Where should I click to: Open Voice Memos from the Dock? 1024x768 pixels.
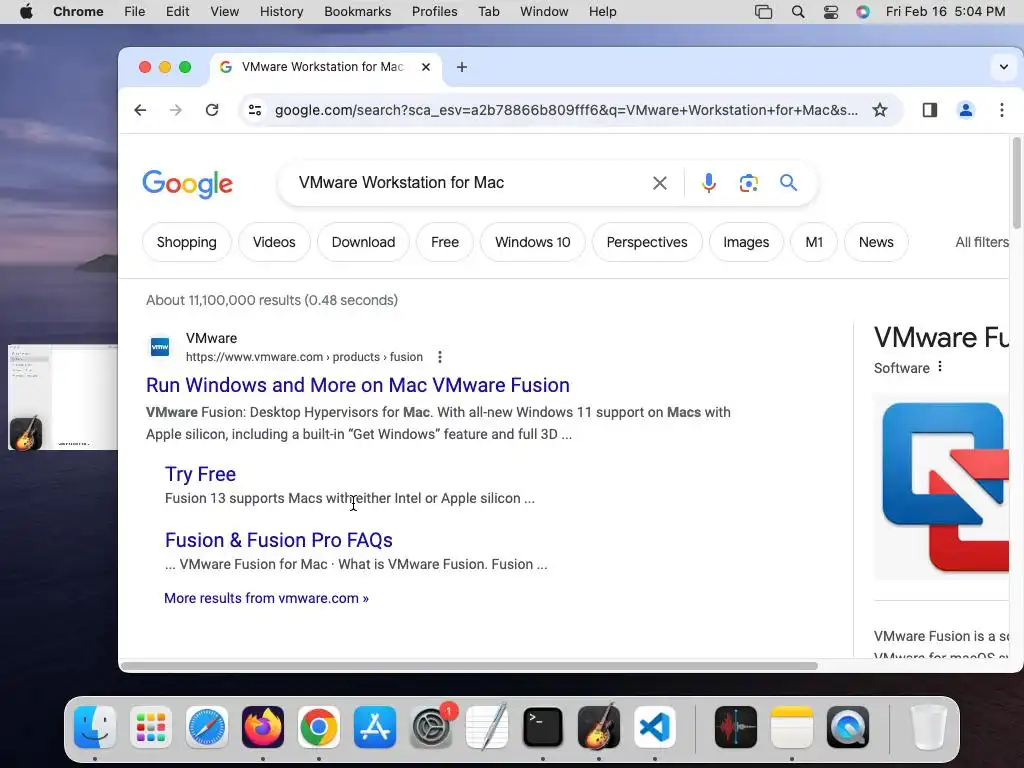(x=736, y=727)
